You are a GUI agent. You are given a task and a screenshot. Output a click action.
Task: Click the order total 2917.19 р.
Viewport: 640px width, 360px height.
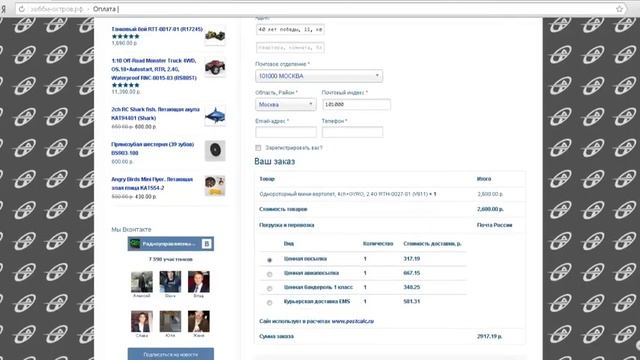489,336
